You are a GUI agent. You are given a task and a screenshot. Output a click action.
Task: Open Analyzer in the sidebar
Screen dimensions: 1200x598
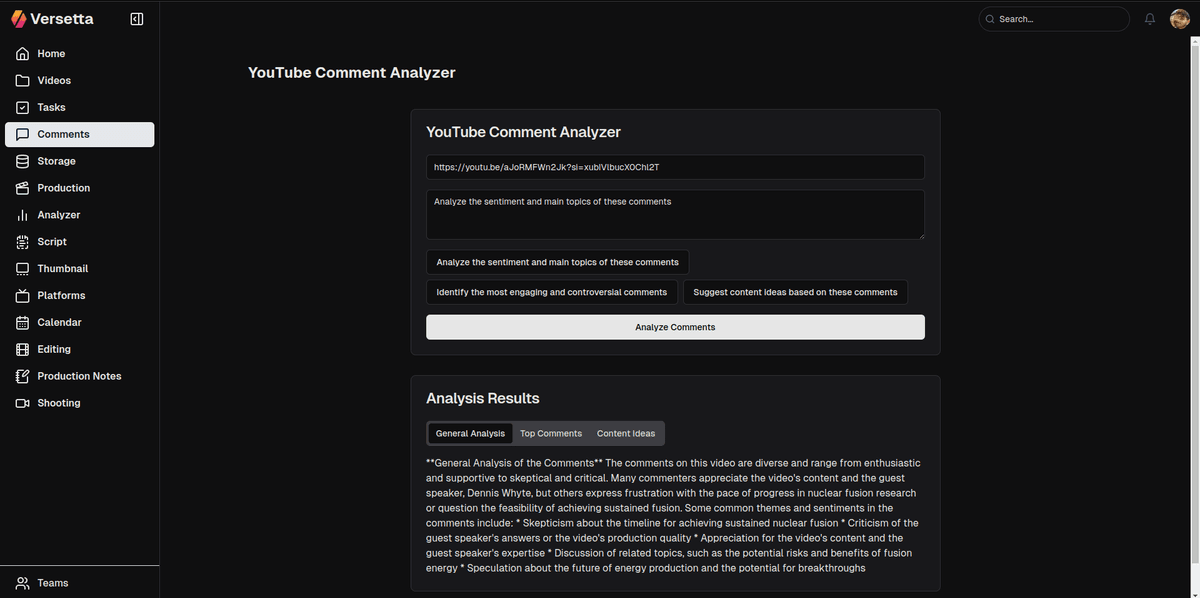tap(79, 215)
